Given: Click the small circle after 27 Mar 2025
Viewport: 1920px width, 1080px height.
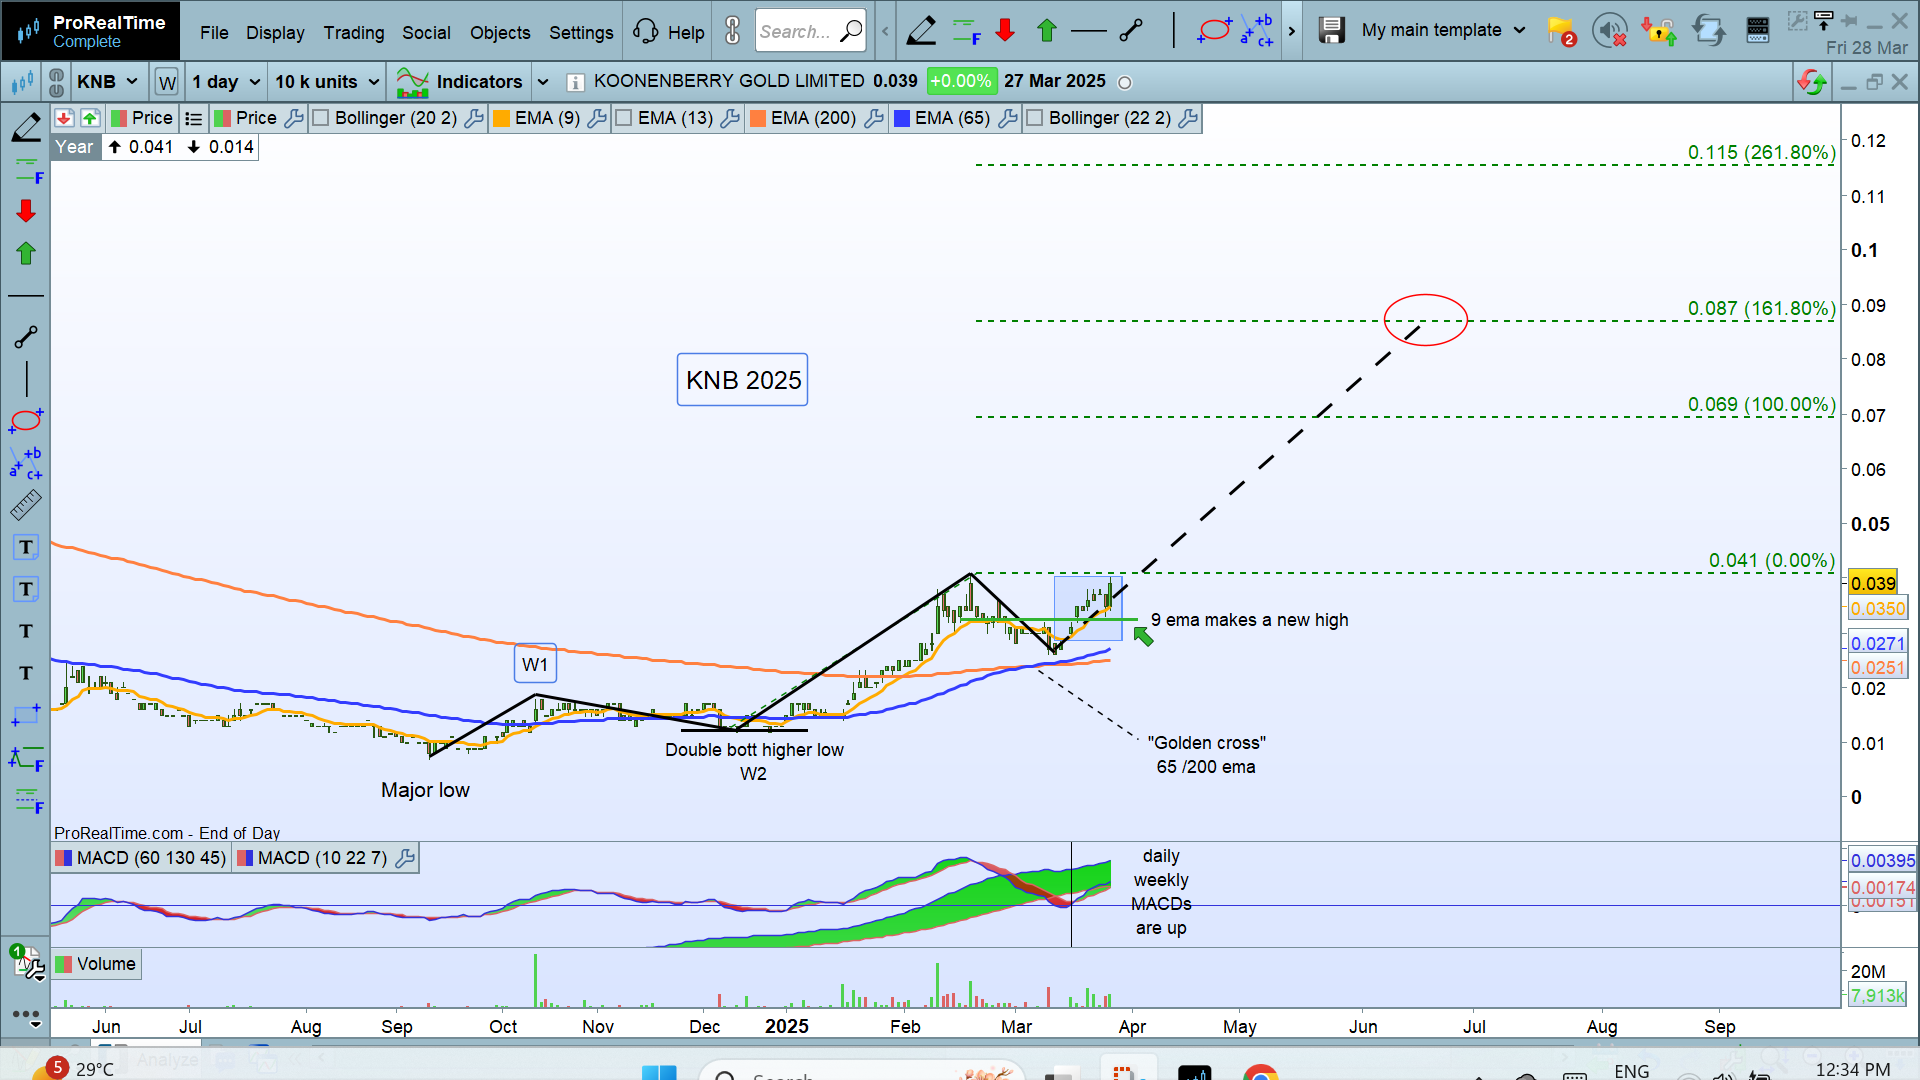Looking at the screenshot, I should pos(1125,83).
